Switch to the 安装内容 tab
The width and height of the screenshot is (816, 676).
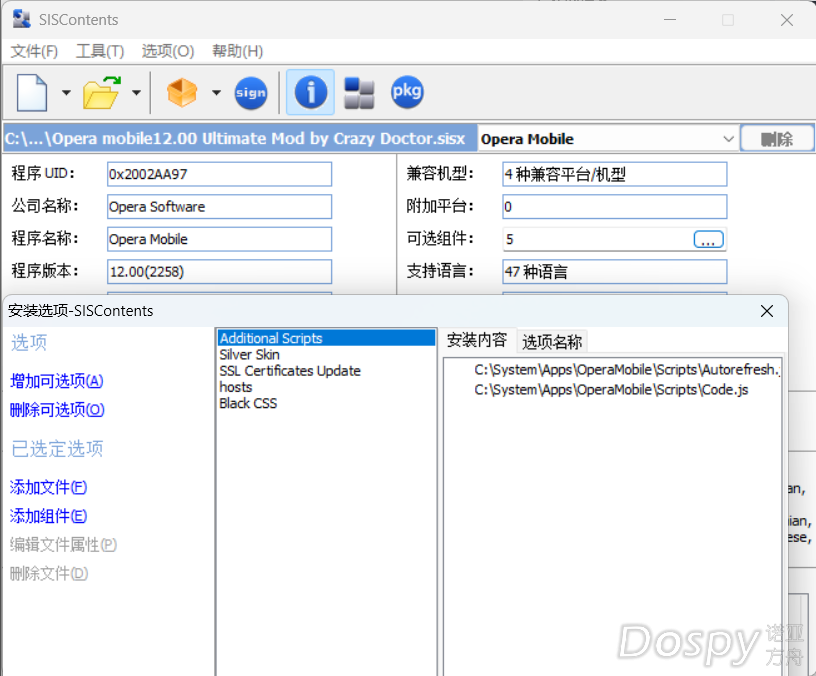click(477, 340)
